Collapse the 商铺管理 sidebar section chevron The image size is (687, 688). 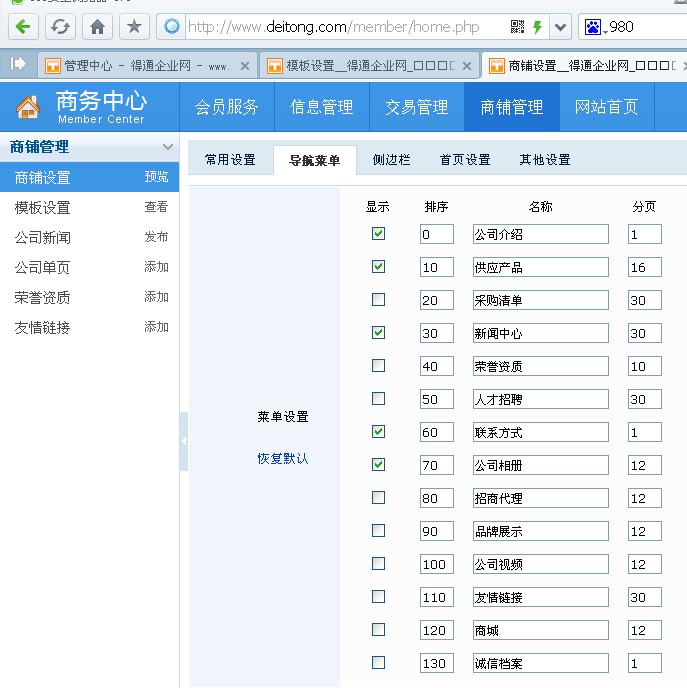click(x=168, y=147)
